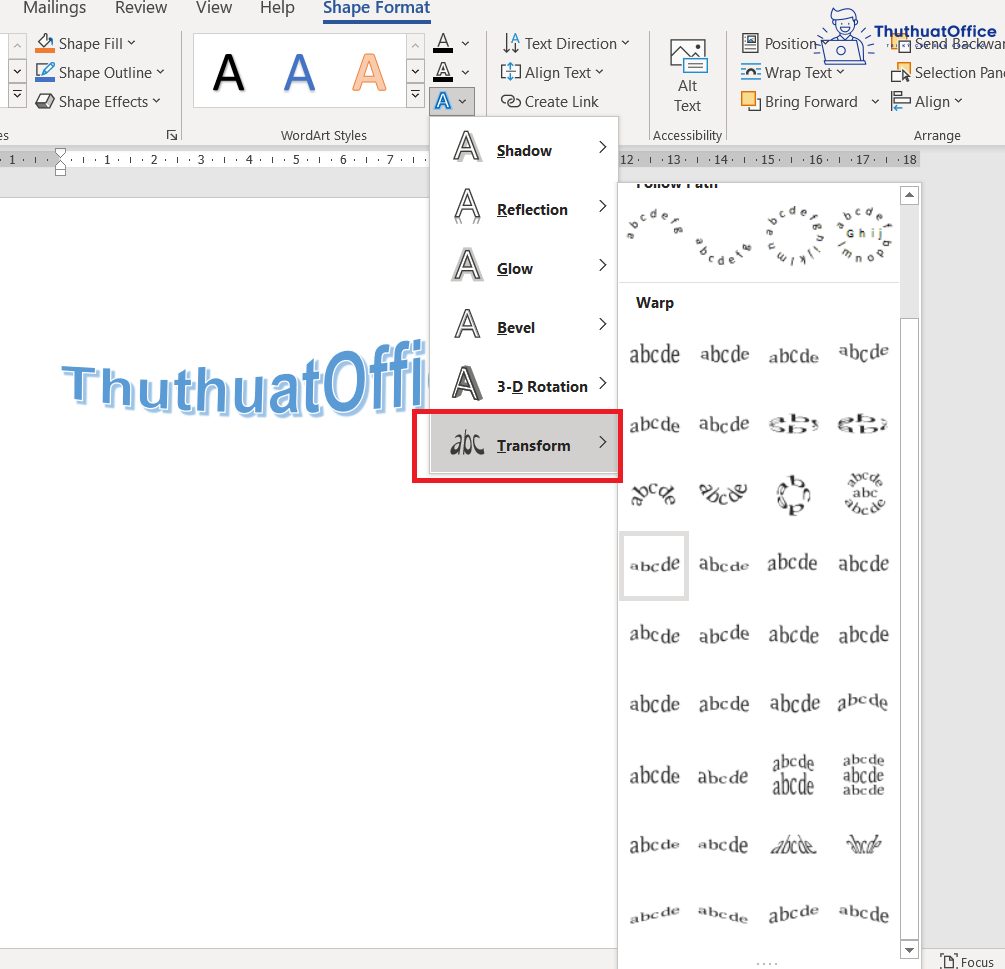Image resolution: width=1005 pixels, height=969 pixels.
Task: Open the Shape Styles dialog launcher
Action: point(172,135)
